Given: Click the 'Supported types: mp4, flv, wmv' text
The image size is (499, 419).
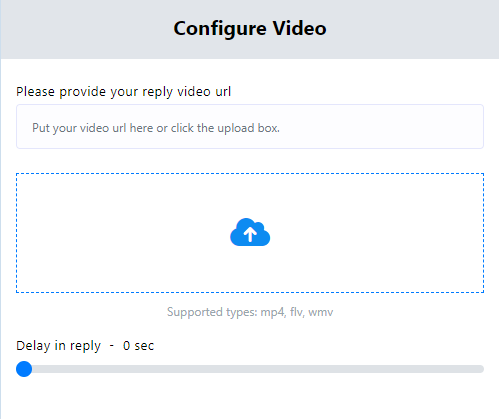Looking at the screenshot, I should pos(250,312).
